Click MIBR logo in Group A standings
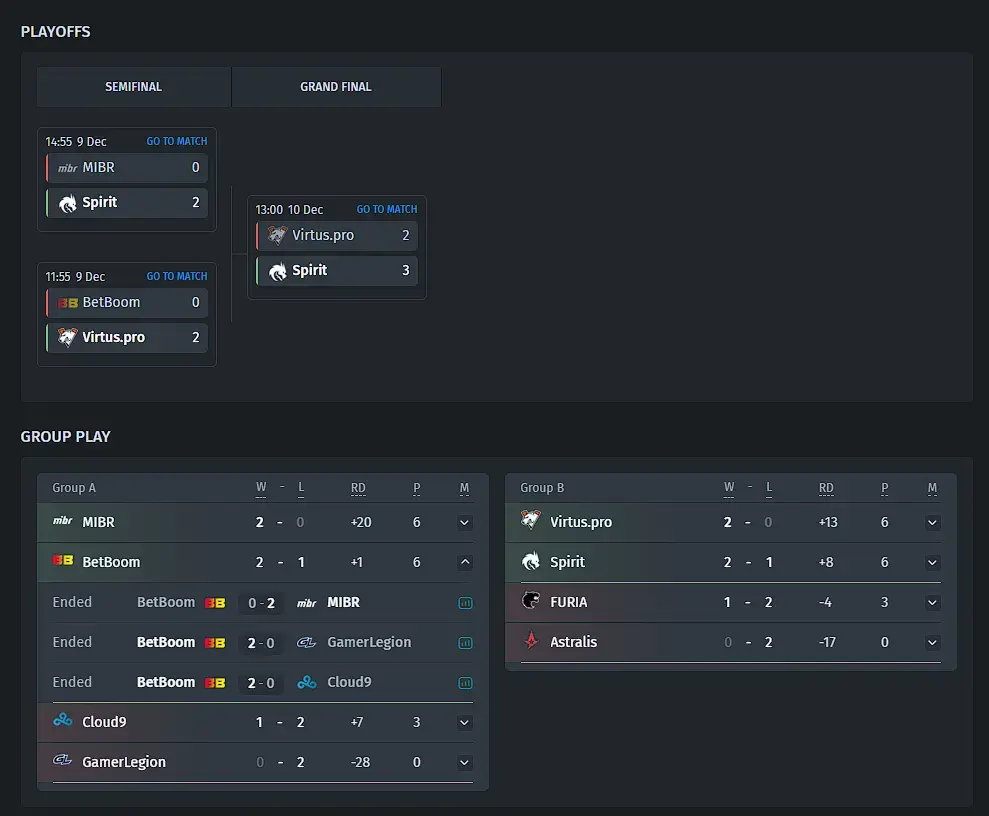 click(x=62, y=521)
